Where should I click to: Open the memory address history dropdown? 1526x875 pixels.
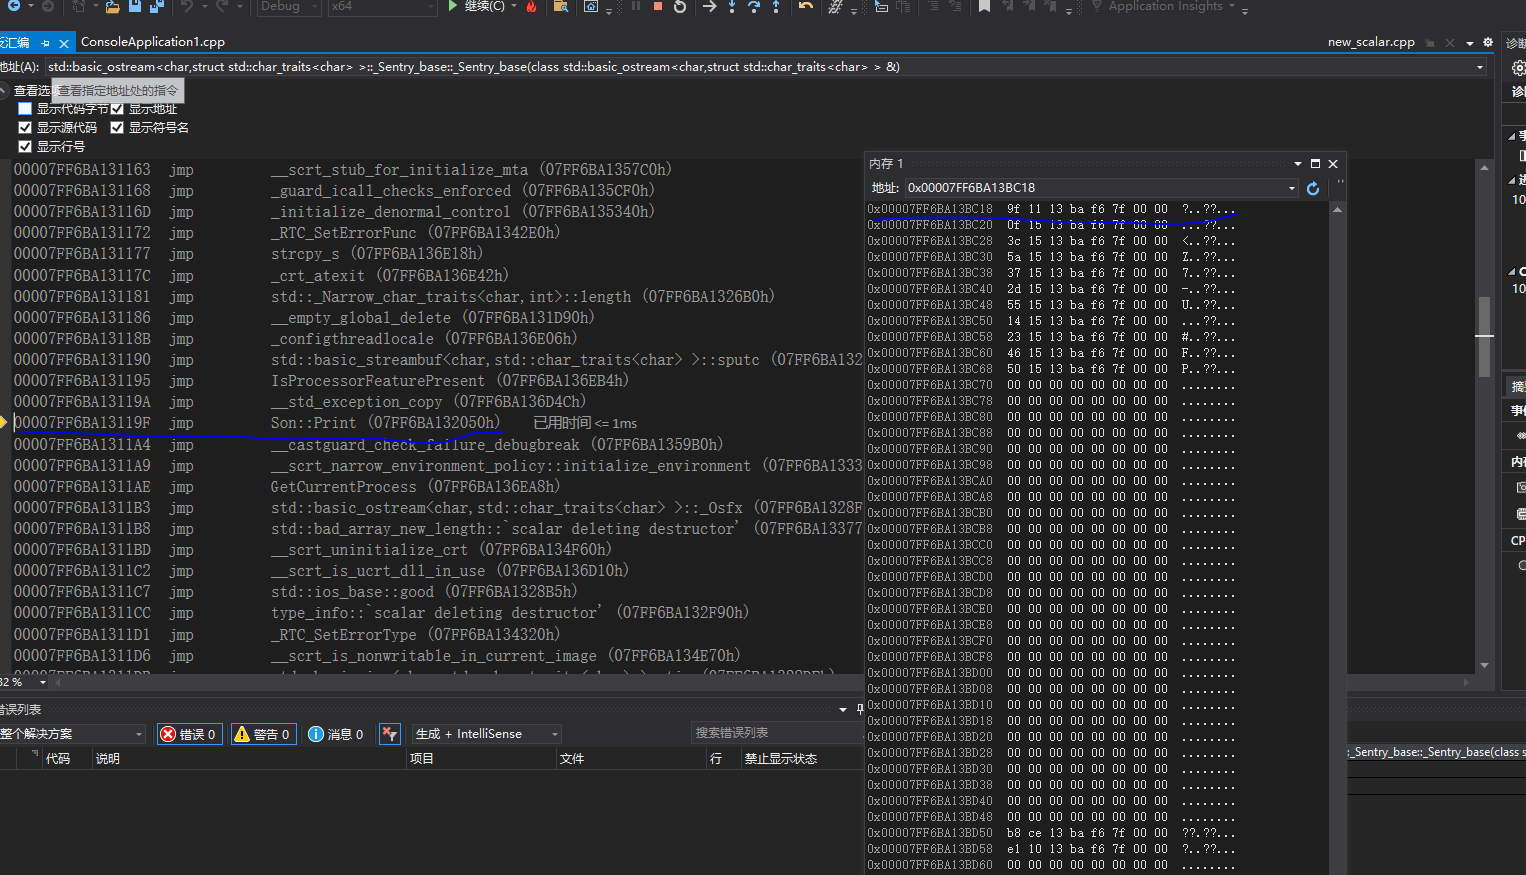tap(1291, 188)
